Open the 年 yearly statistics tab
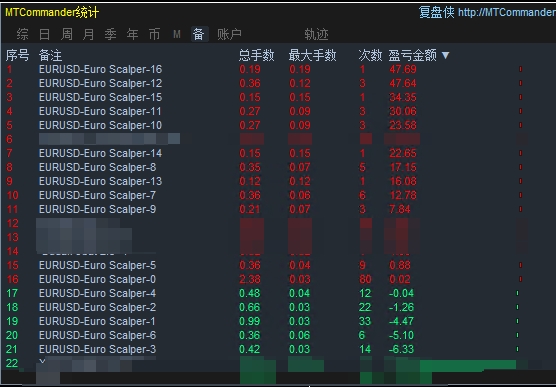This screenshot has height=387, width=556. coord(132,34)
